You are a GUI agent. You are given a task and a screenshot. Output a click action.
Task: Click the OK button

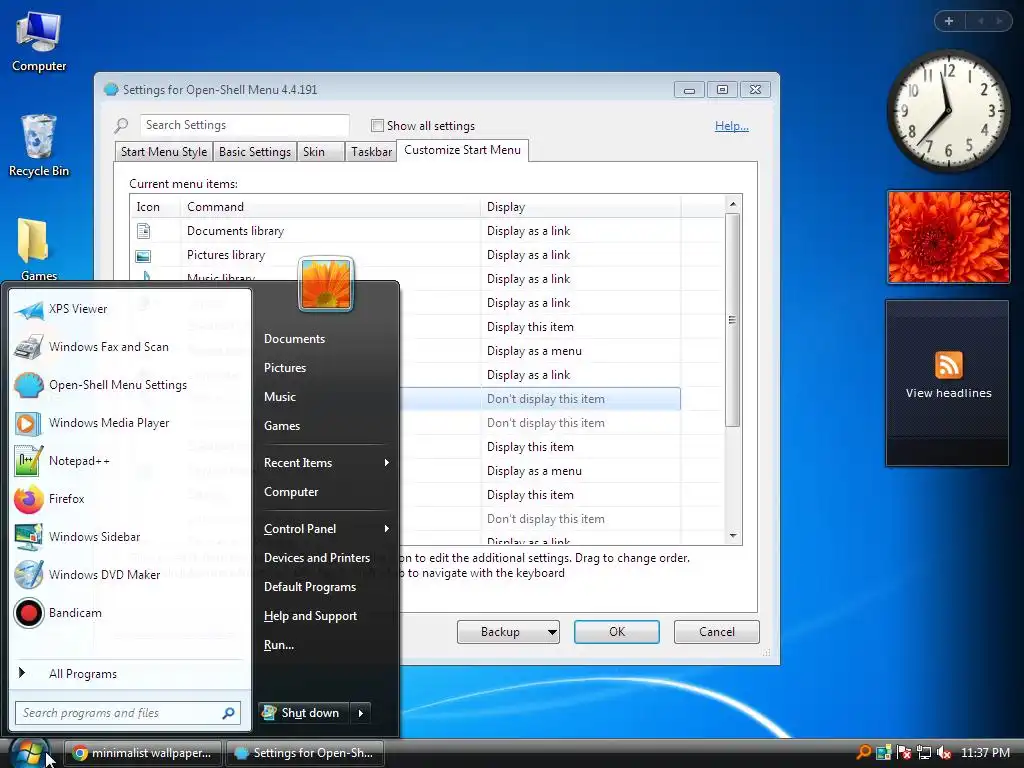(x=616, y=632)
